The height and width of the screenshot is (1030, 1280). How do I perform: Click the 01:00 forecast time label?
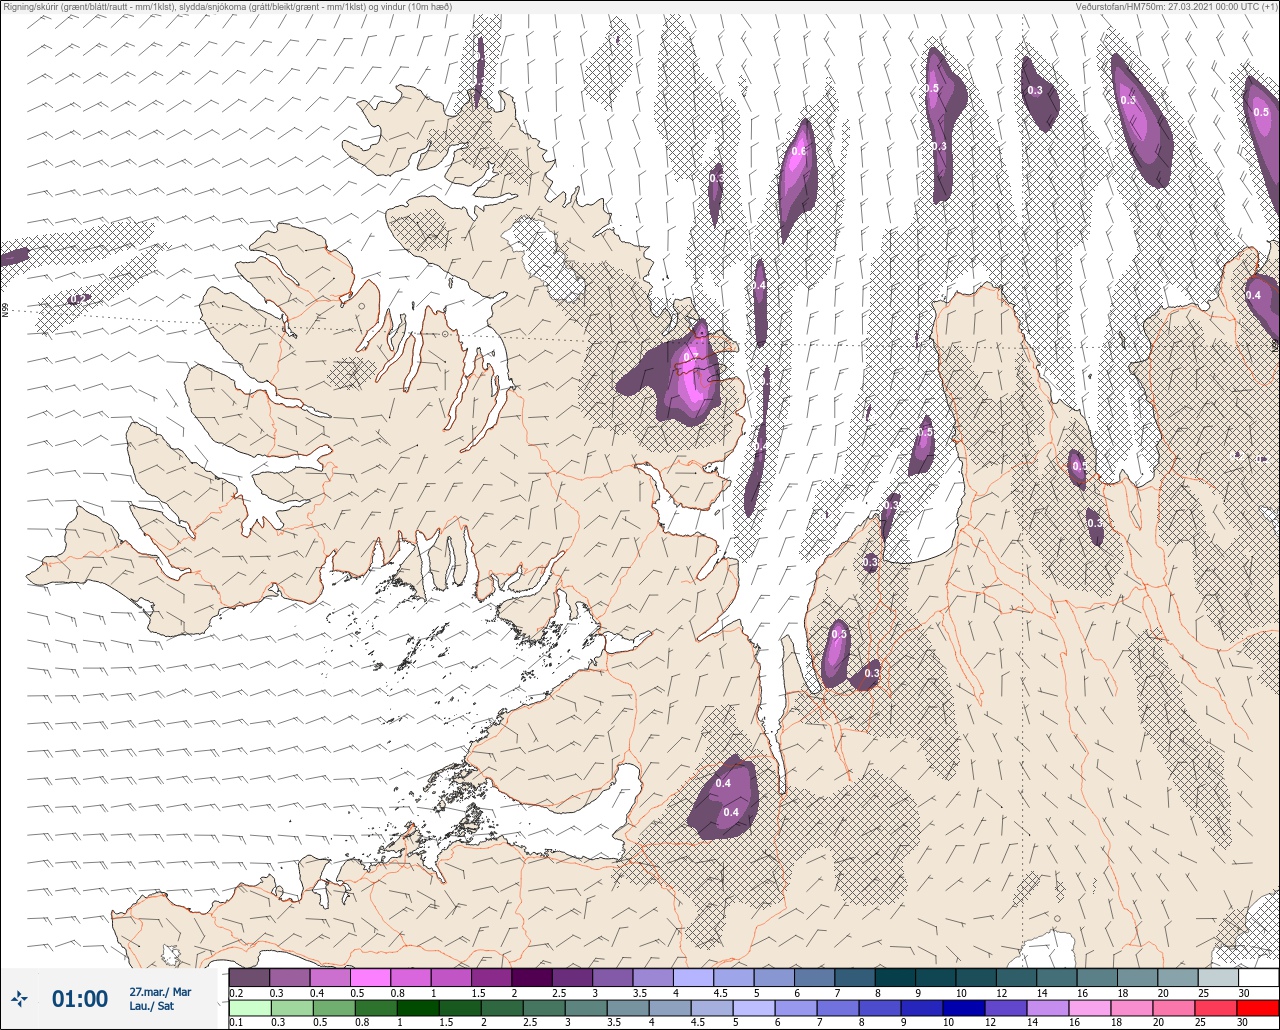point(80,999)
